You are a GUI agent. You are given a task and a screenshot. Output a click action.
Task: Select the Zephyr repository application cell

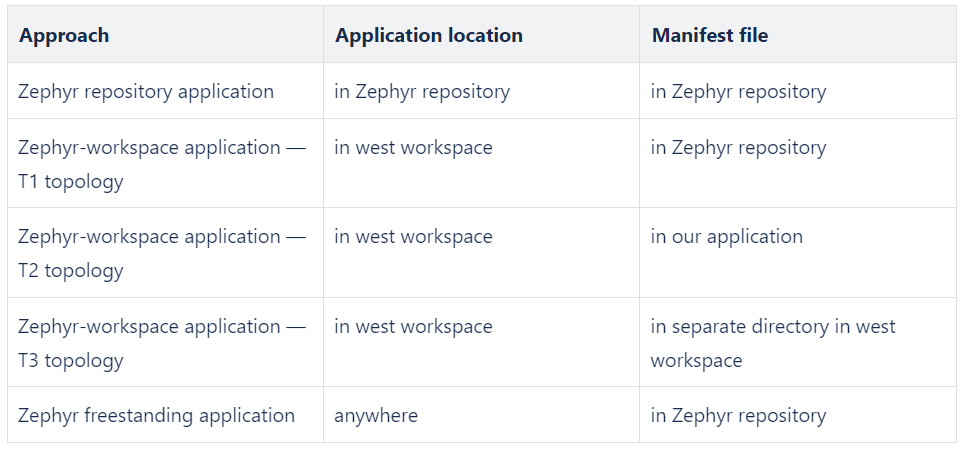tap(165, 91)
